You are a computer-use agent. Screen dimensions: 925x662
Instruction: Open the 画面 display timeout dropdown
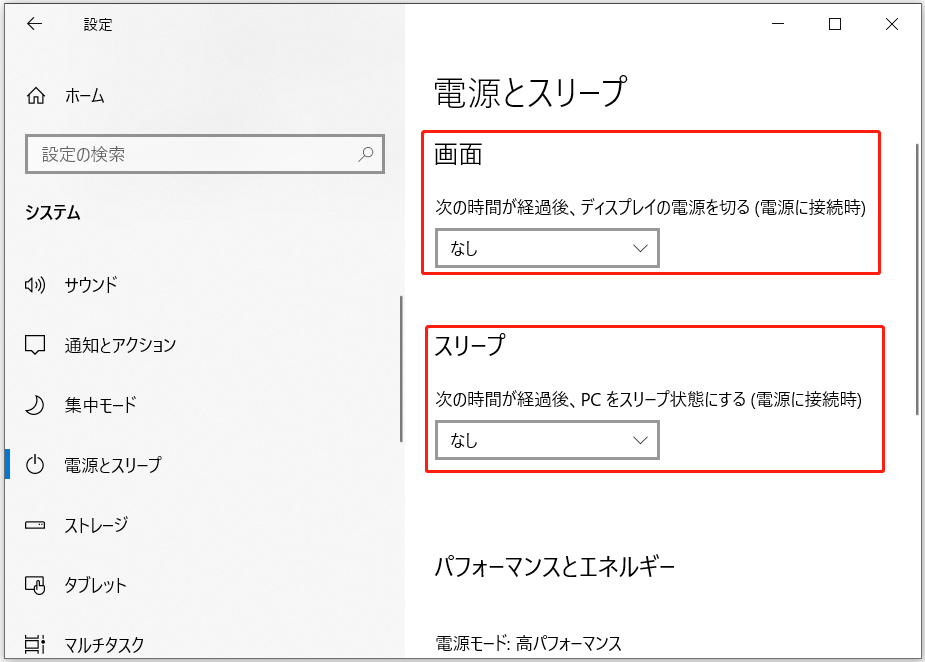pos(547,248)
